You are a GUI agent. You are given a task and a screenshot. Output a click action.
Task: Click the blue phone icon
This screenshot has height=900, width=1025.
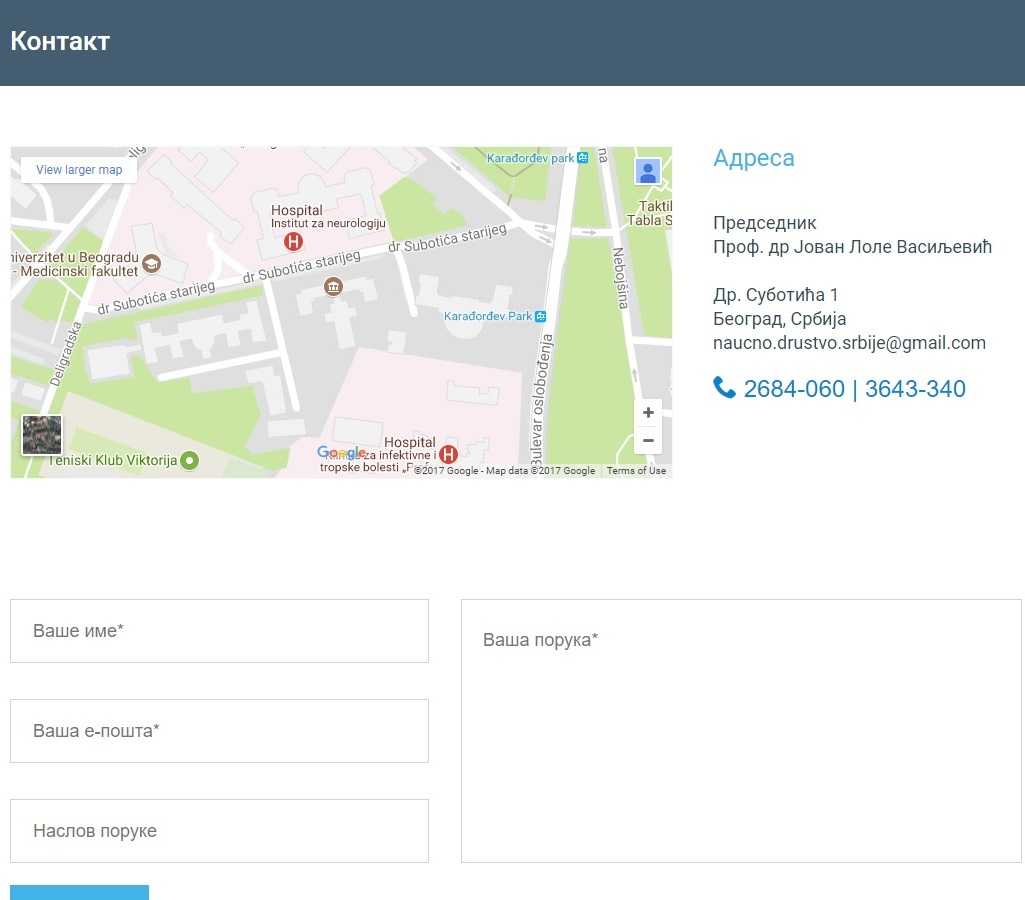pyautogui.click(x=724, y=388)
